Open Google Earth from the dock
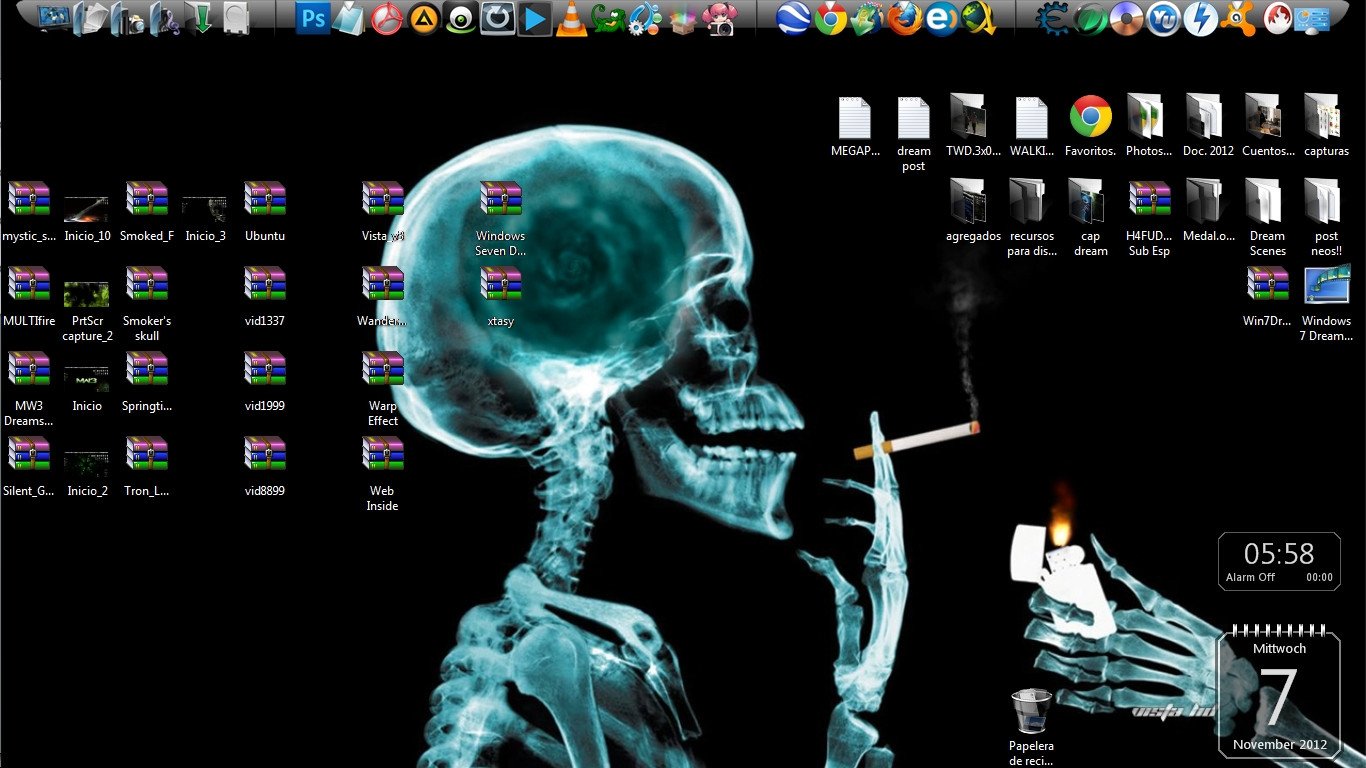Screen dimensions: 1366x768 [x=794, y=17]
